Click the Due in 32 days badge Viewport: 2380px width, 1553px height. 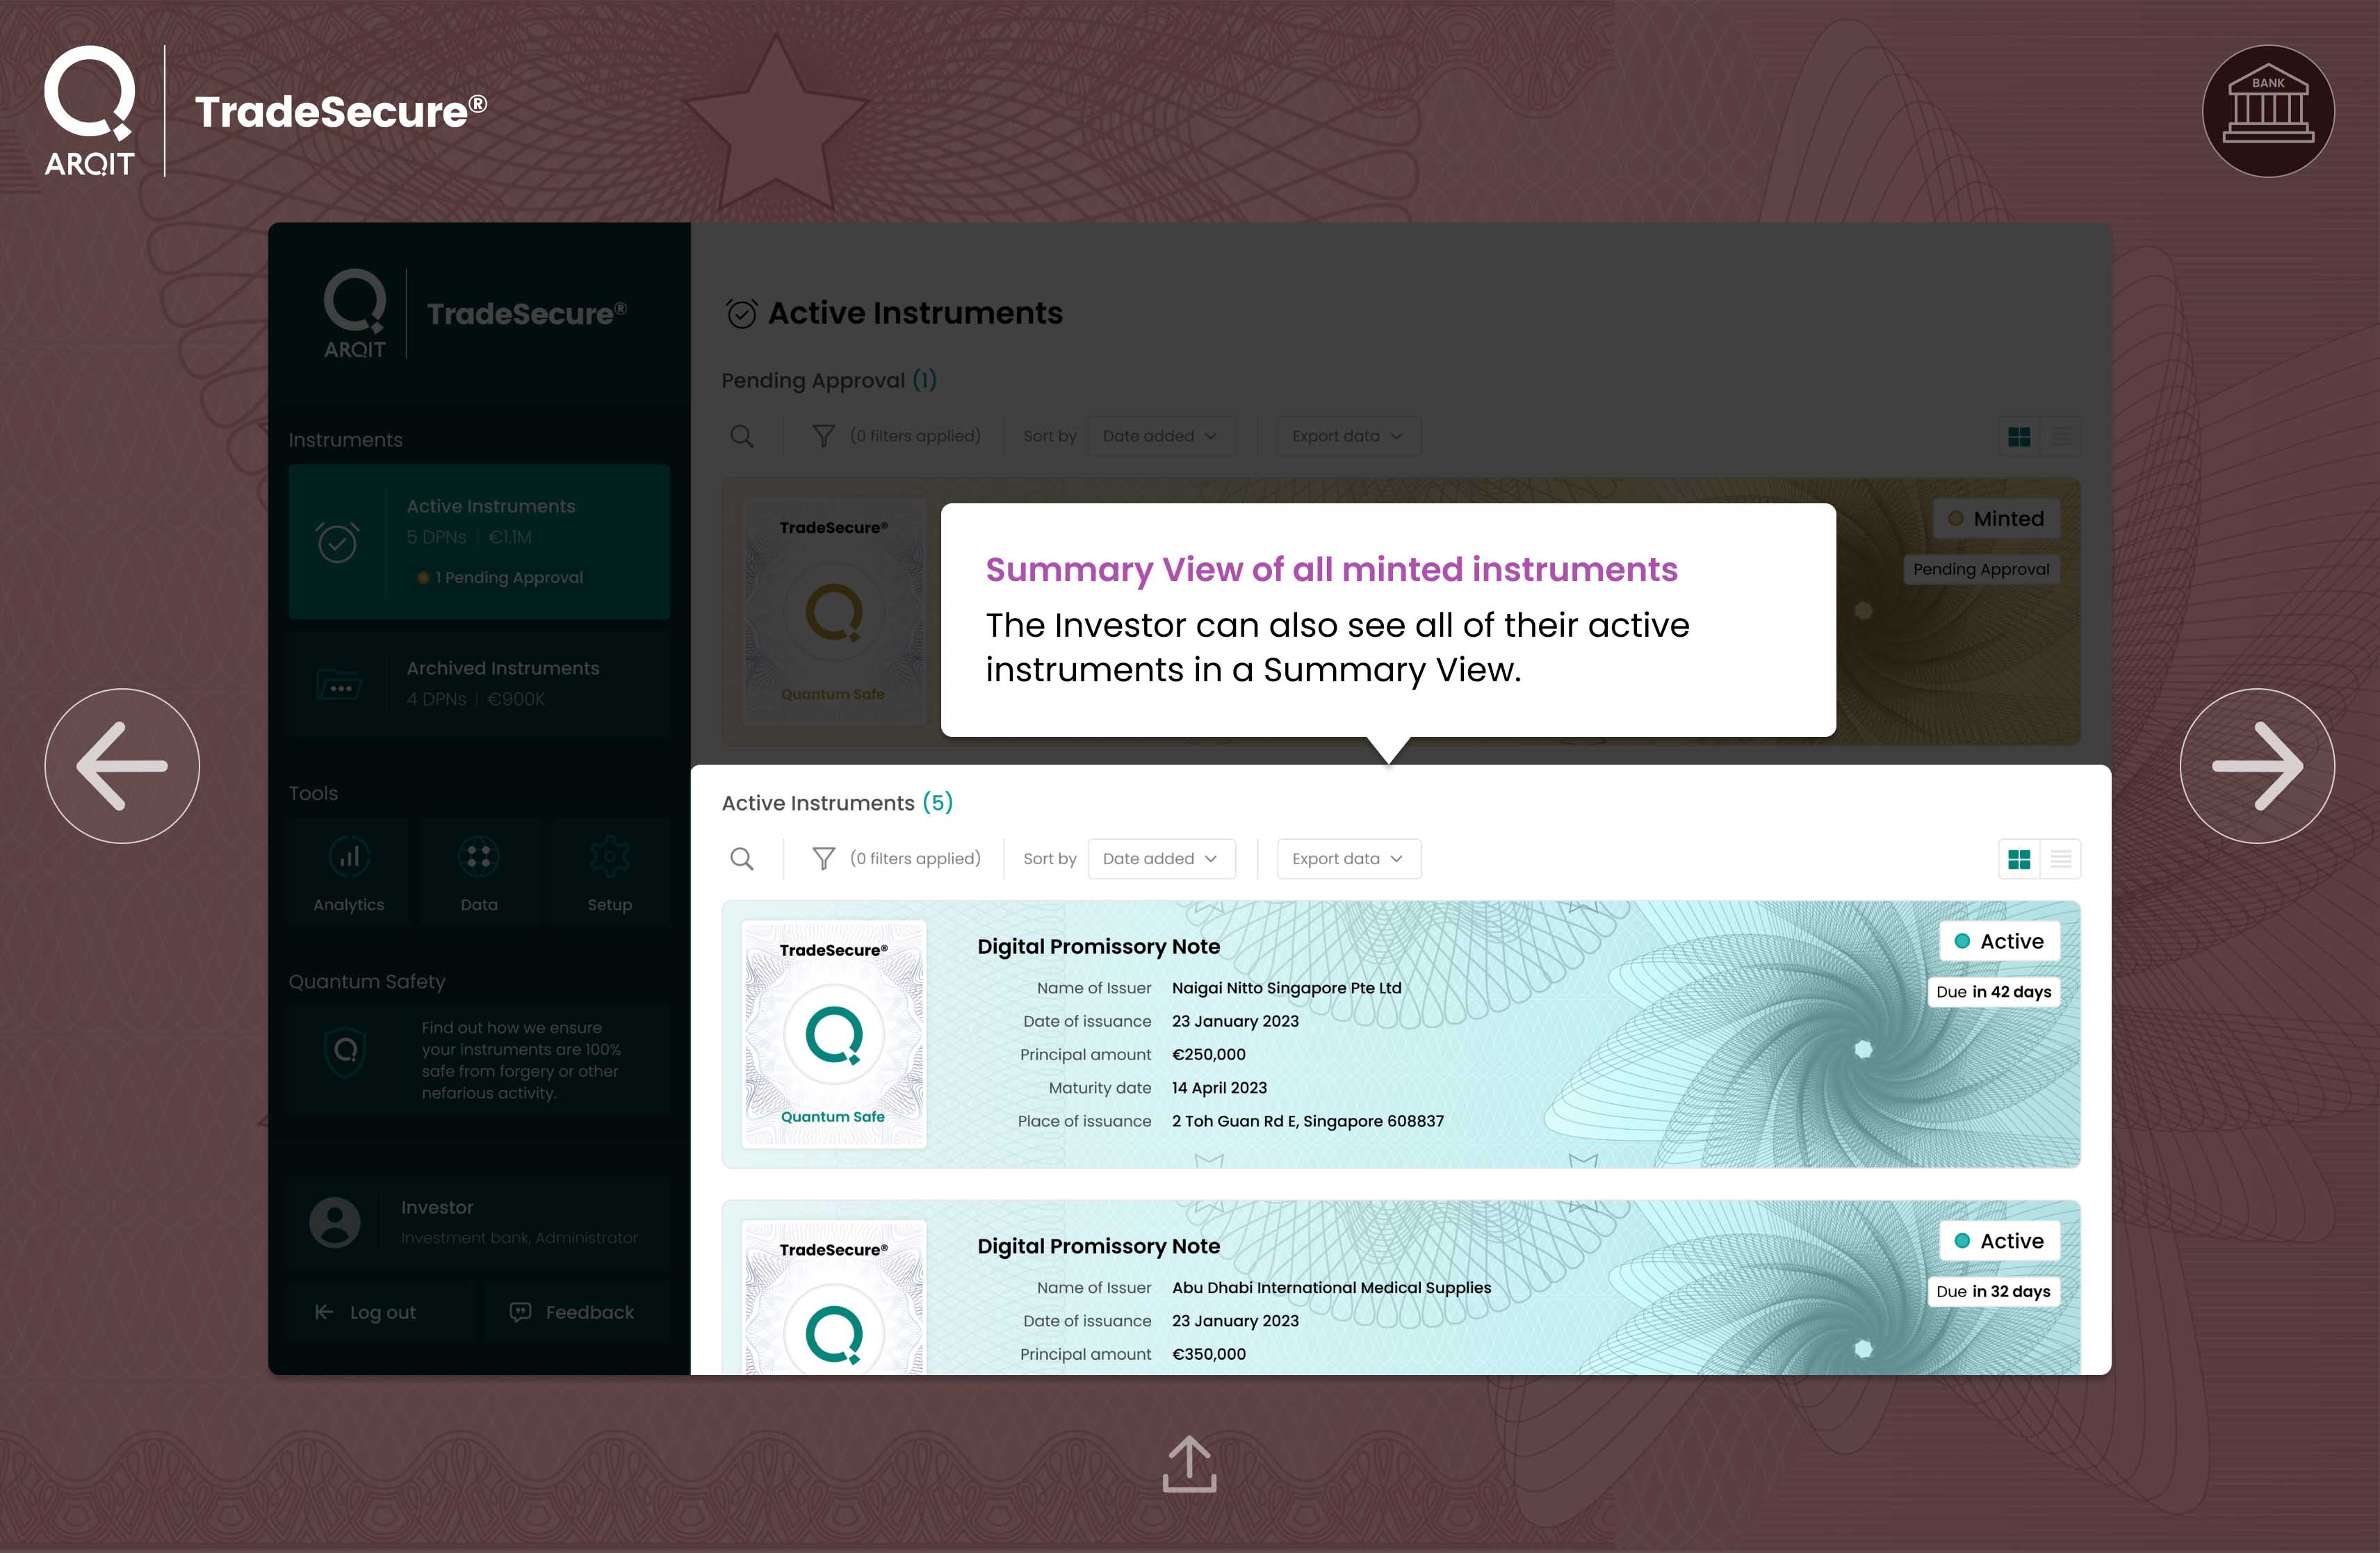1993,1291
